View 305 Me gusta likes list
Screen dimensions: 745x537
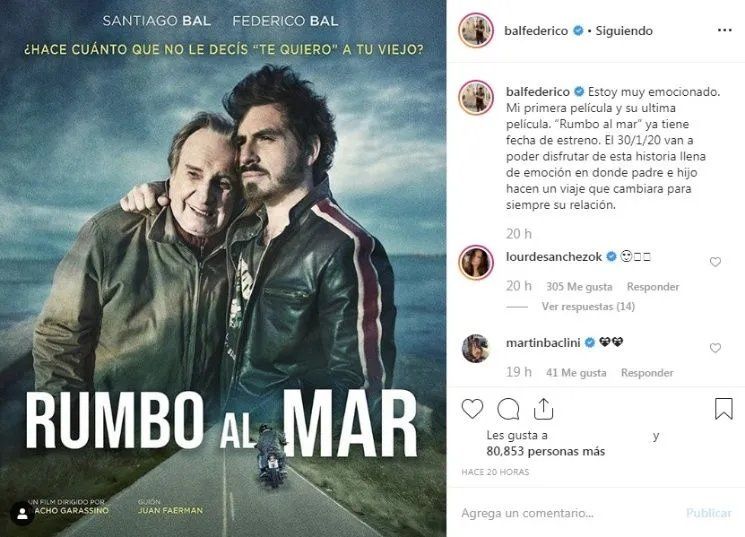click(x=579, y=287)
